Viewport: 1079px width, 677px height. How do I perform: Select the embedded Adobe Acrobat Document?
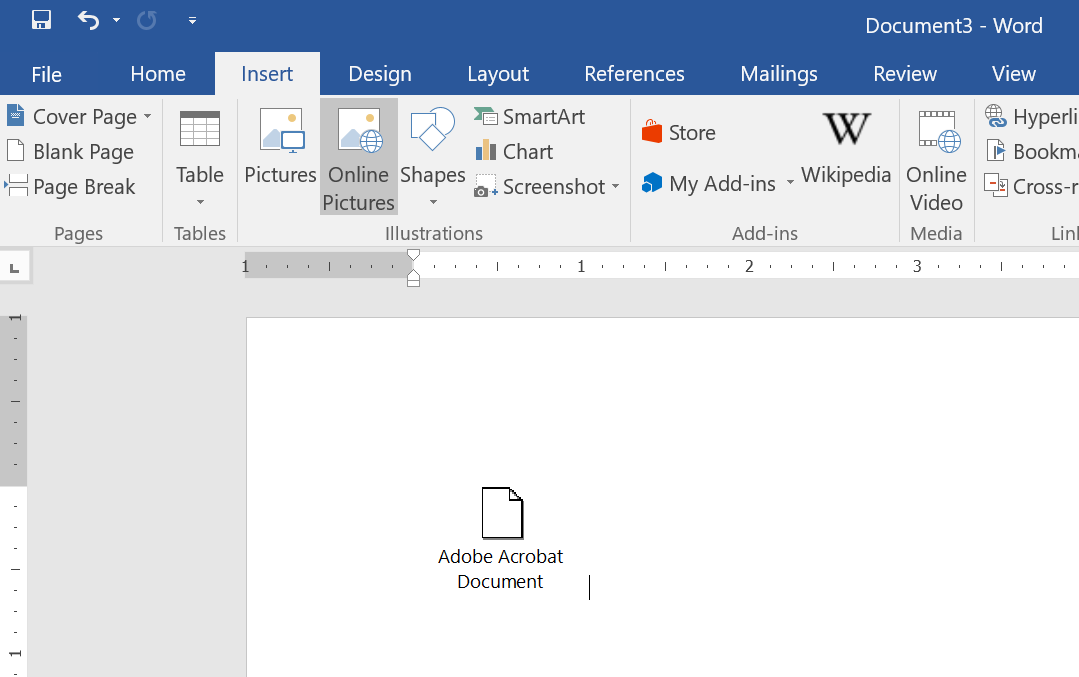pos(501,513)
